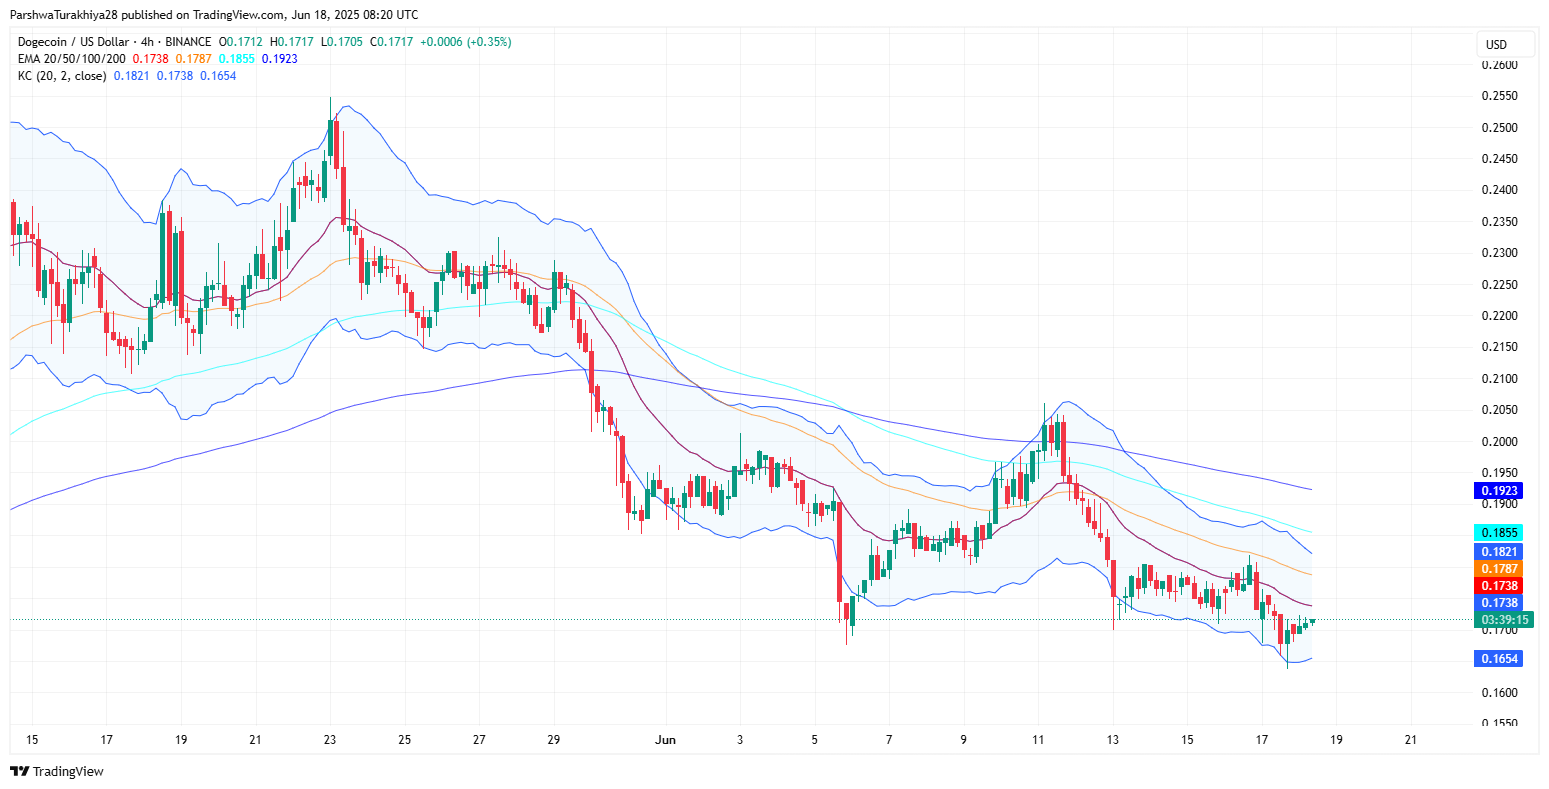Viewport: 1549px width, 789px height.
Task: Select the EMA 20/50/100/200 indicator legend
Action: (x=71, y=59)
